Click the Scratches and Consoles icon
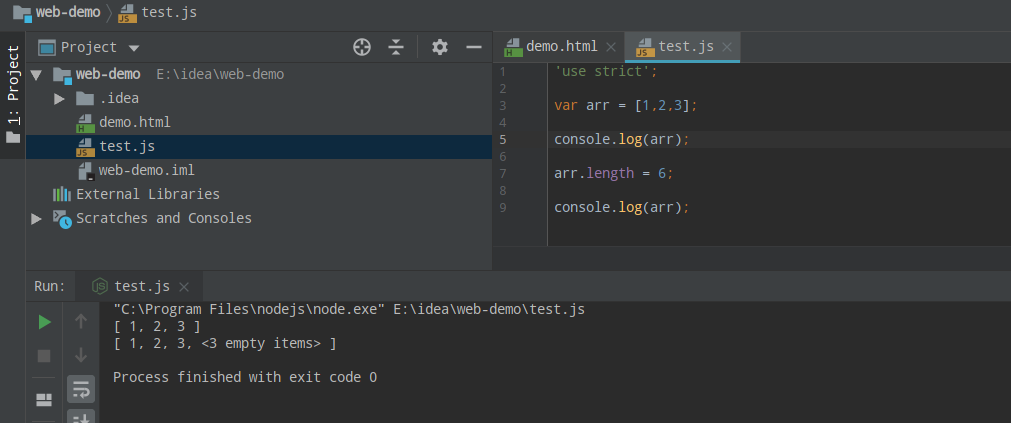This screenshot has width=1011, height=423. pyautogui.click(x=62, y=219)
